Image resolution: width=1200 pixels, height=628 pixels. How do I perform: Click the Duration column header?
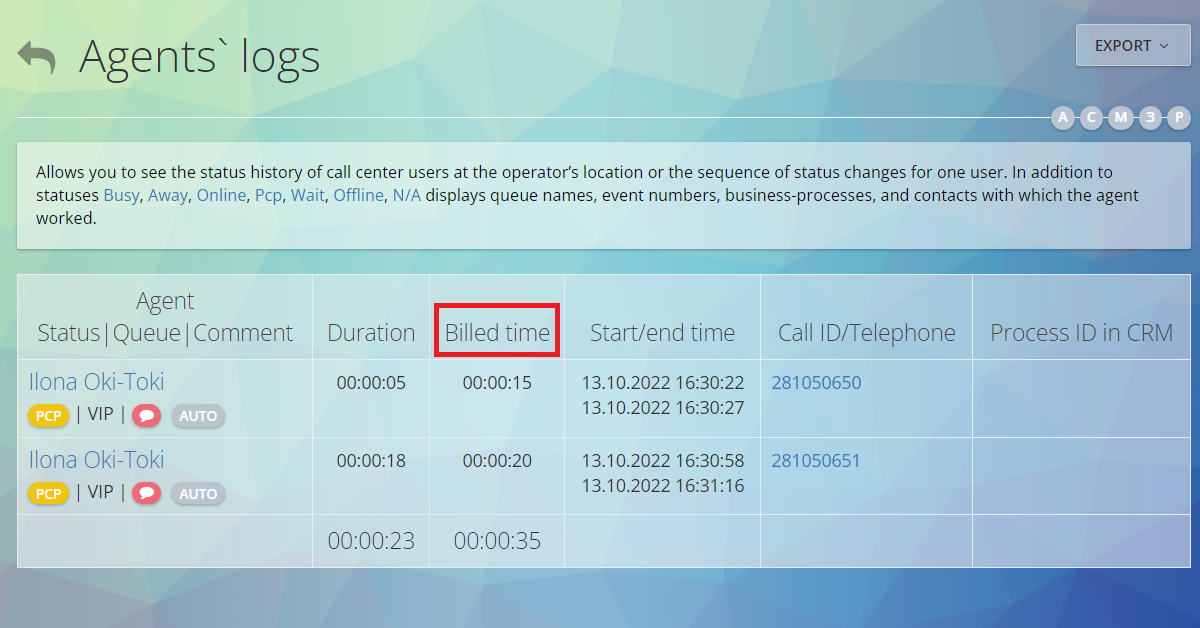(371, 333)
